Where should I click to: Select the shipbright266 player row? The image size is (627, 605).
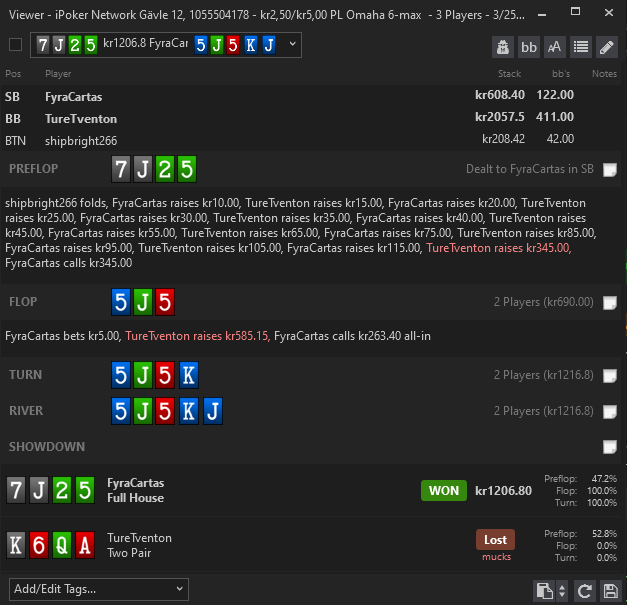click(311, 140)
